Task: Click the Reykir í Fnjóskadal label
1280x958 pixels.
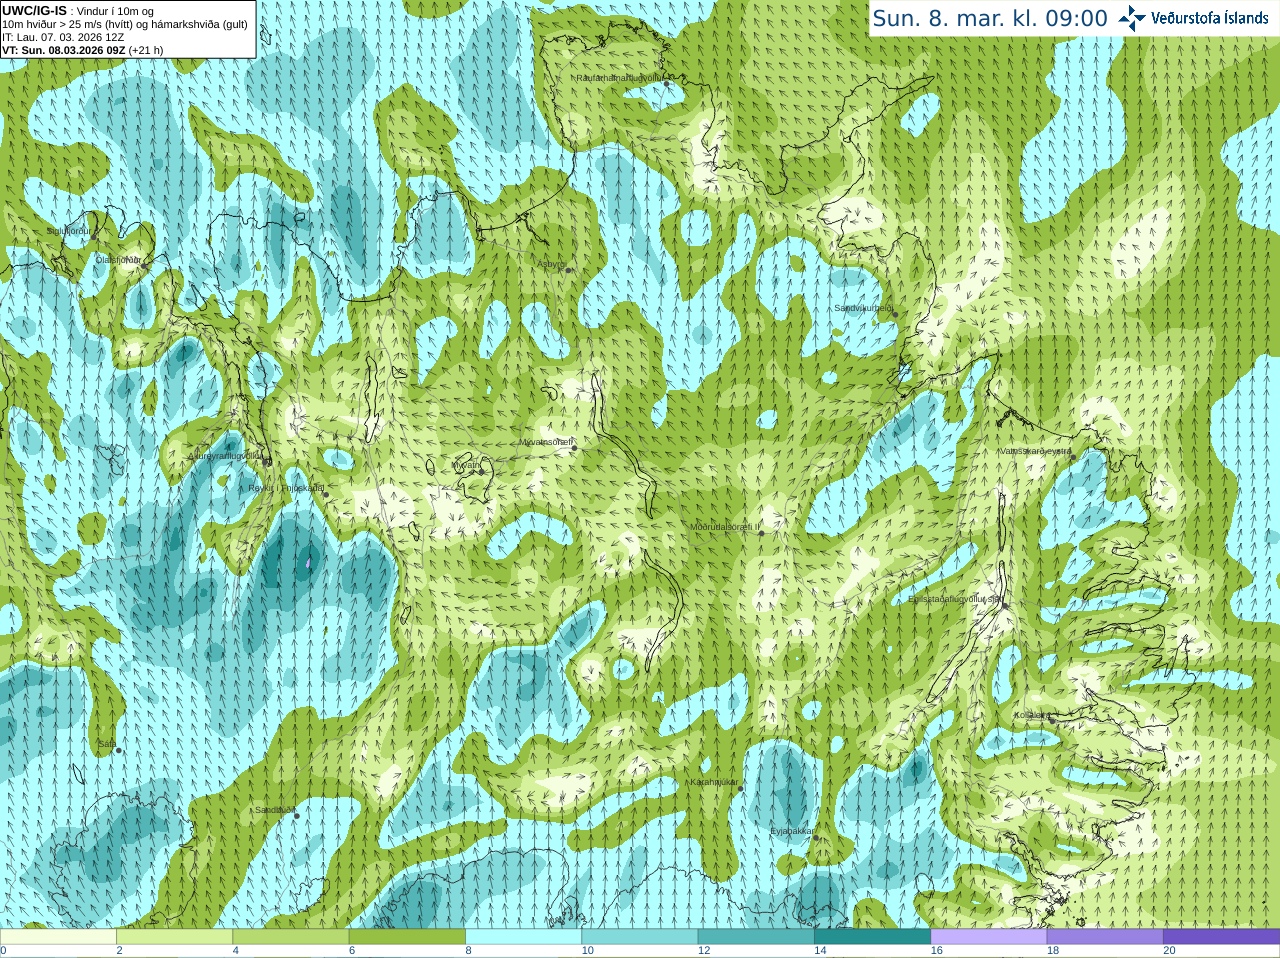Action: 287,488
